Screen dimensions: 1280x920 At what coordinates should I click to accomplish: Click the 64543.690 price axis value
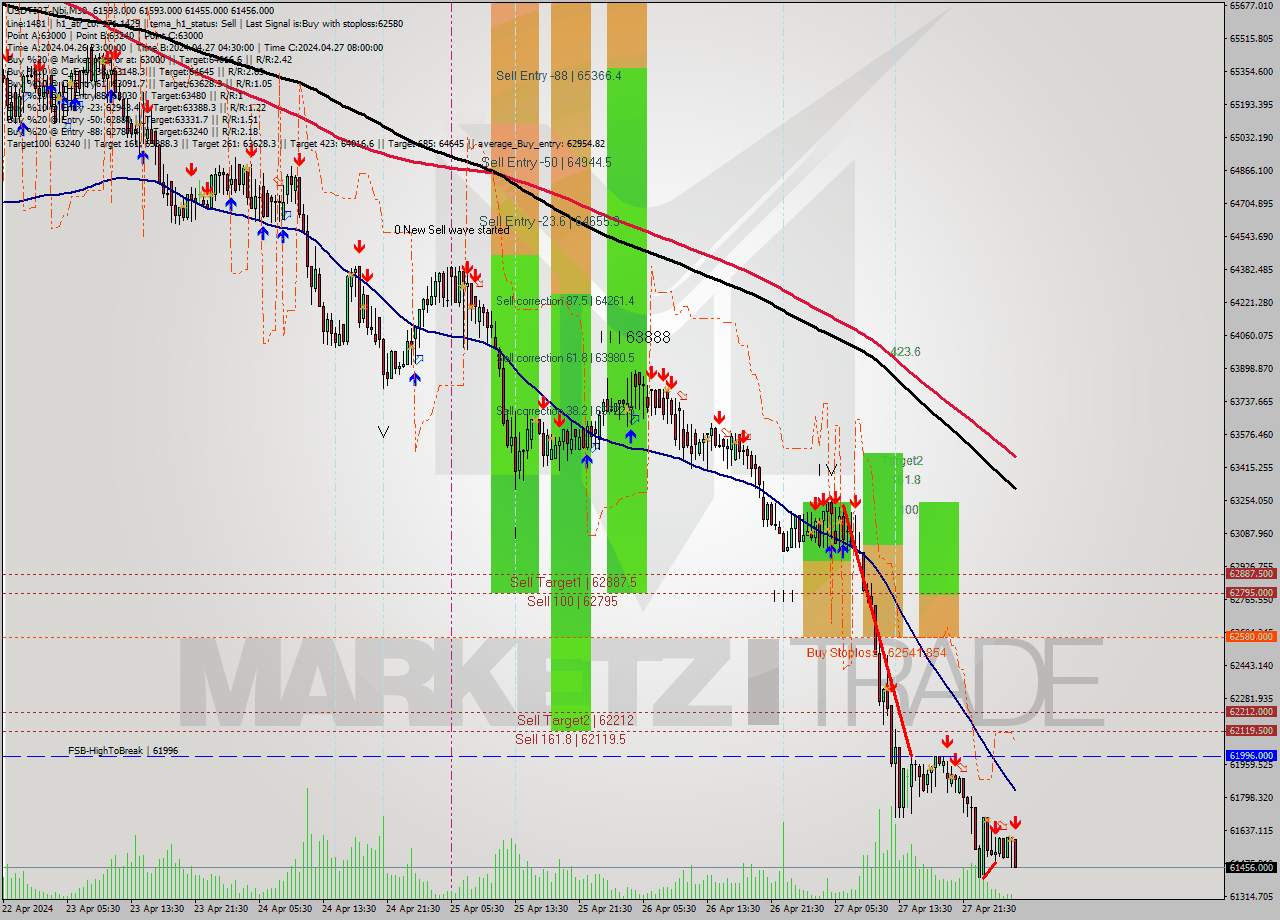coord(1251,236)
